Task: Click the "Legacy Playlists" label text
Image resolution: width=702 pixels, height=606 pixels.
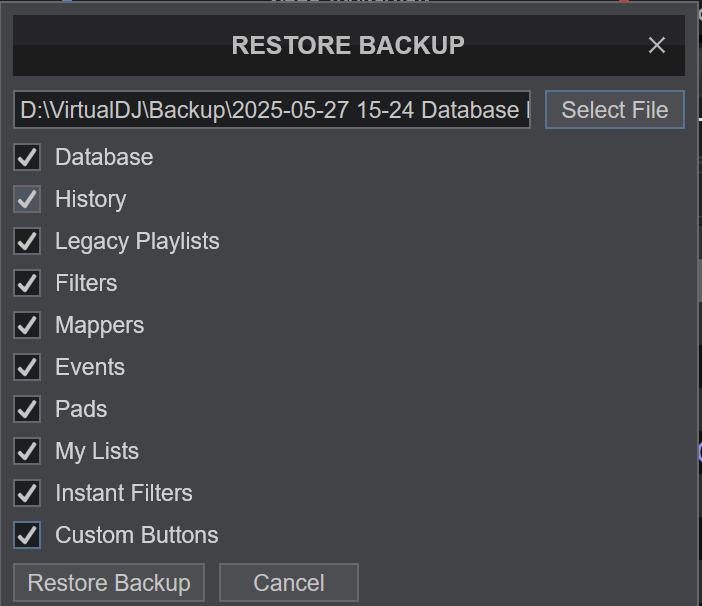Action: tap(137, 242)
